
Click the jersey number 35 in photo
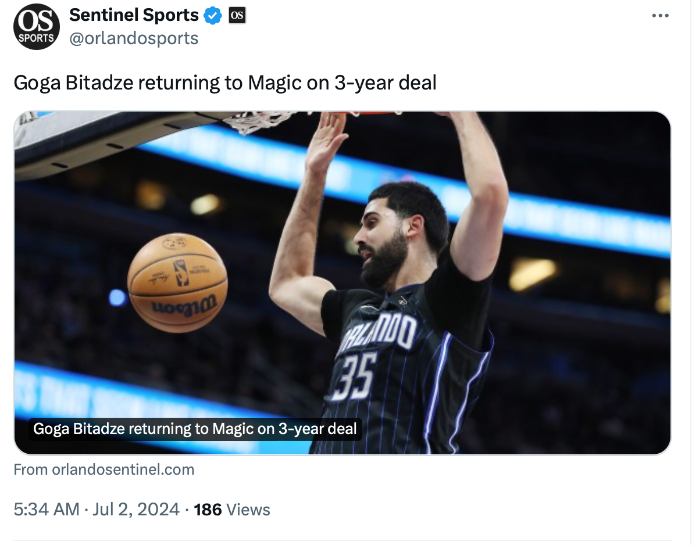tap(354, 378)
